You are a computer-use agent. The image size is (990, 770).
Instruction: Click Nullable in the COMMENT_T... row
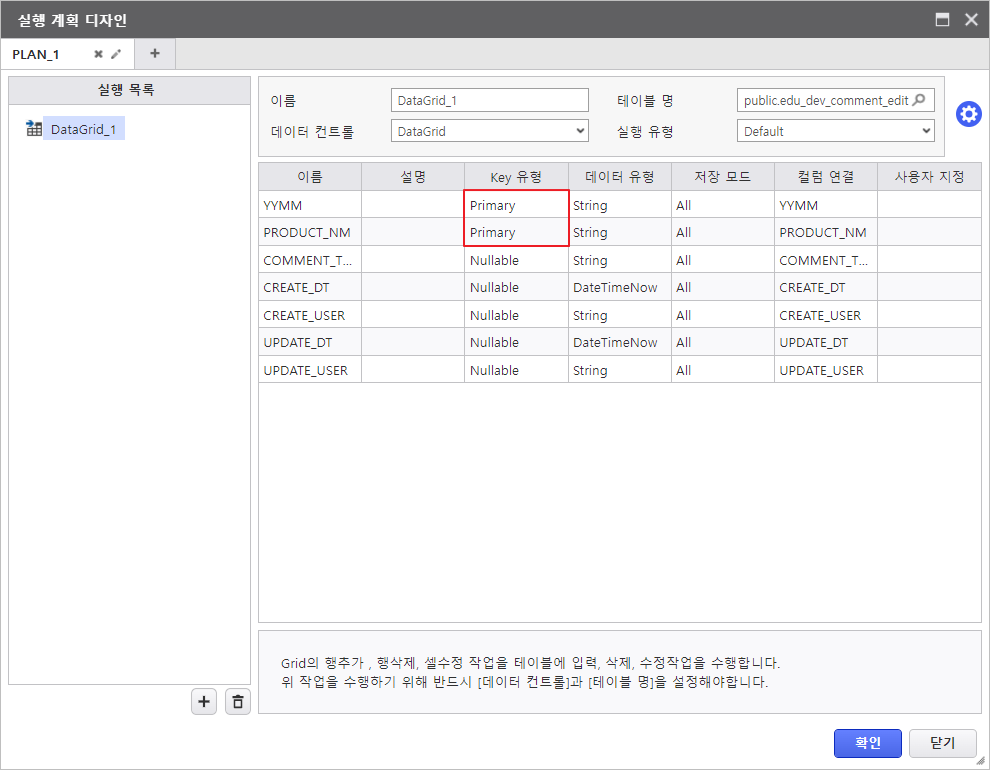pos(516,260)
